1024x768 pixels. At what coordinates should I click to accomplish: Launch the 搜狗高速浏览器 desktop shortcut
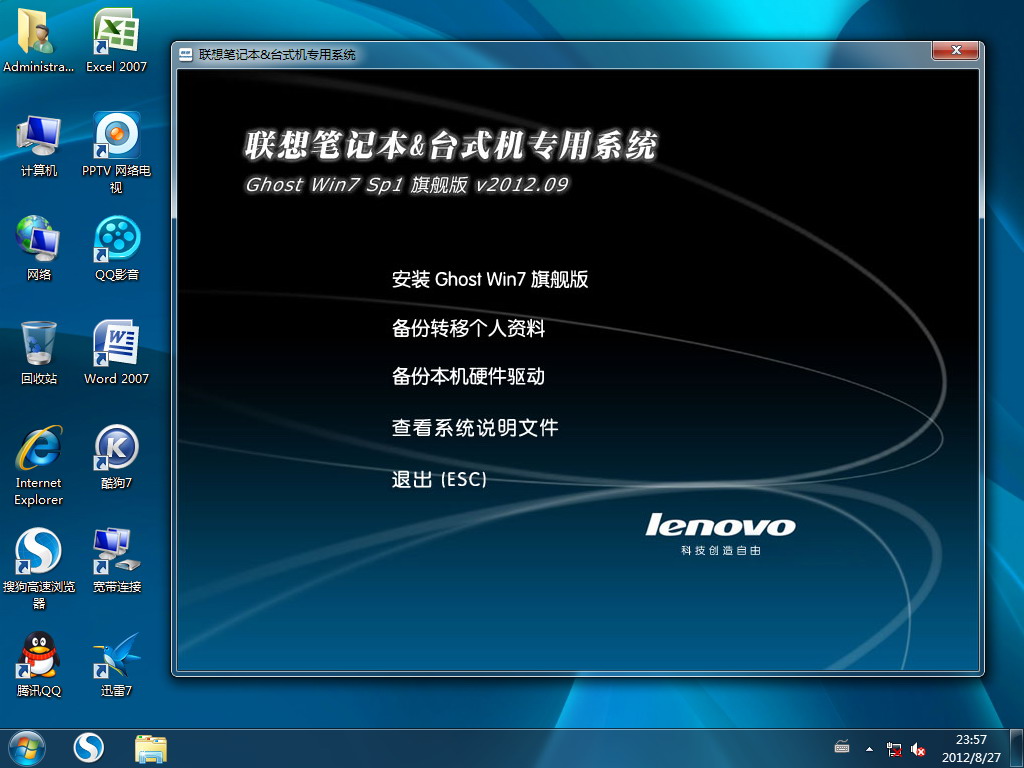[39, 569]
